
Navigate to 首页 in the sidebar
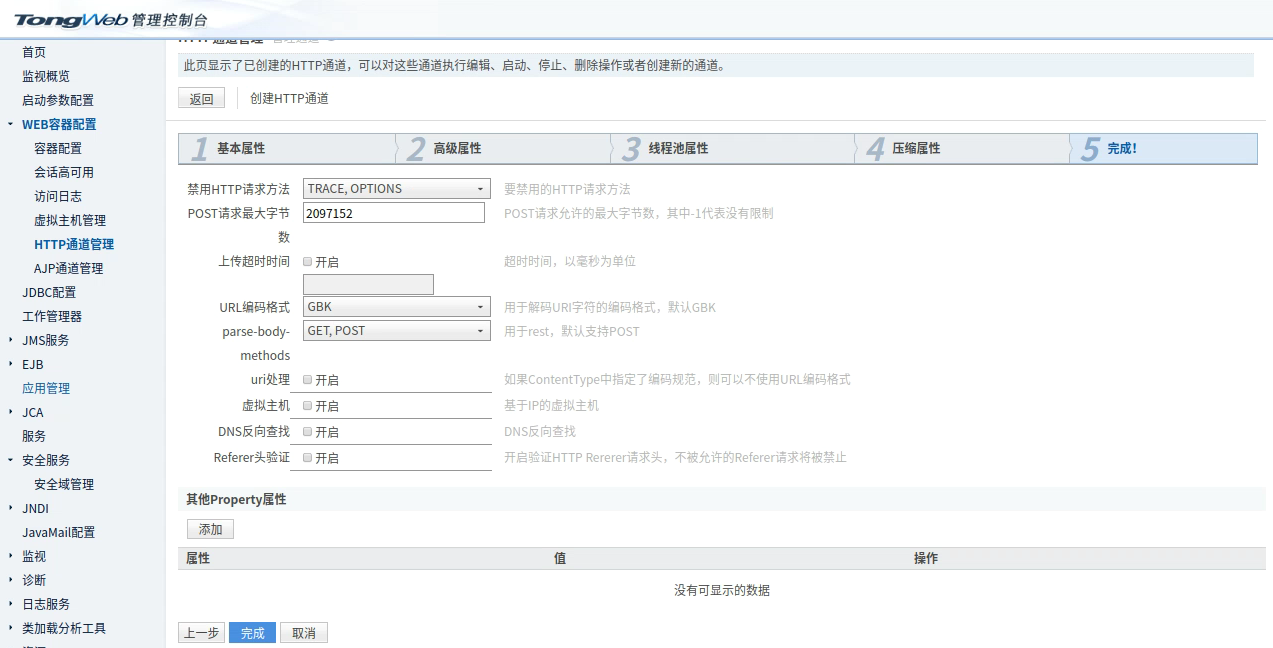[33, 52]
